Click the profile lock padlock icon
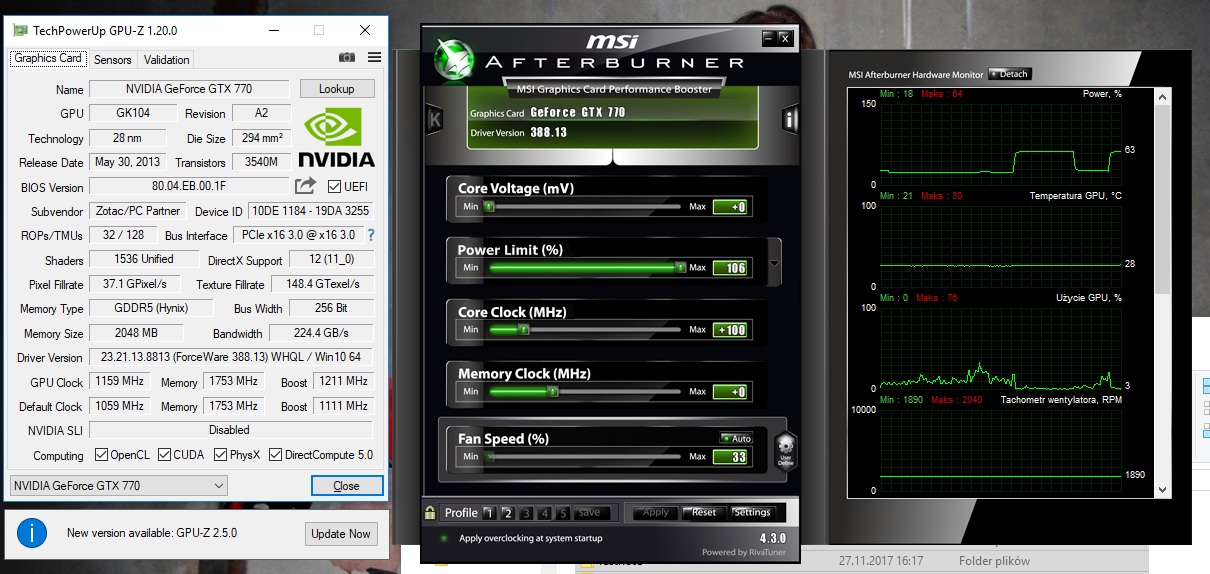Image resolution: width=1210 pixels, height=574 pixels. 430,513
